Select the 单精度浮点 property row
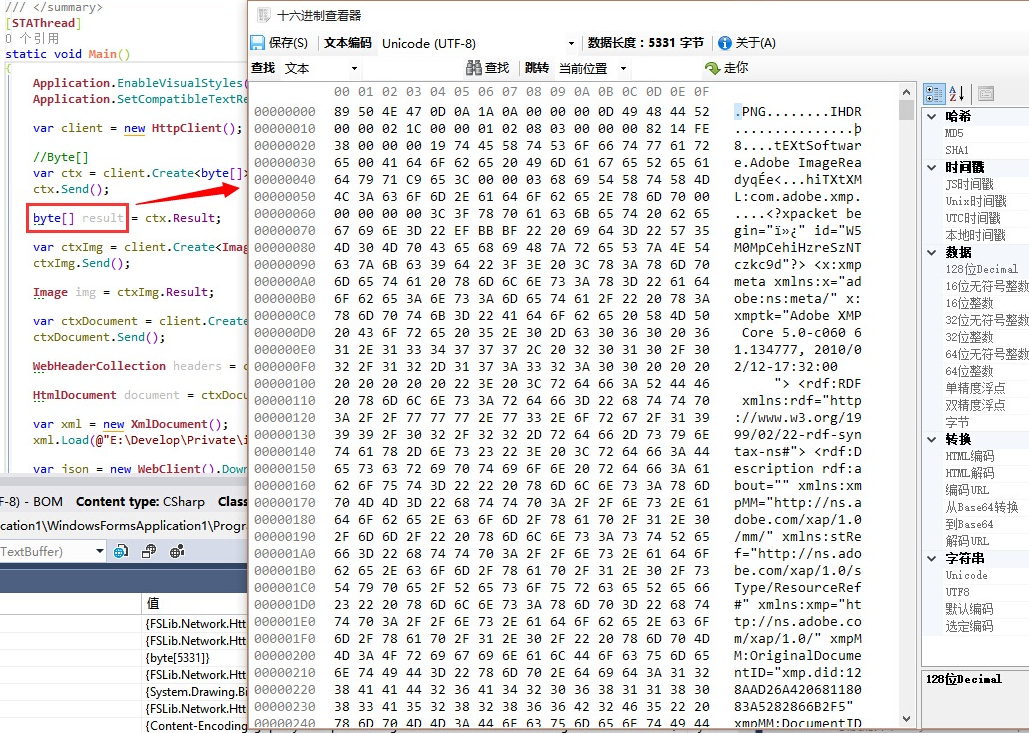 984,388
